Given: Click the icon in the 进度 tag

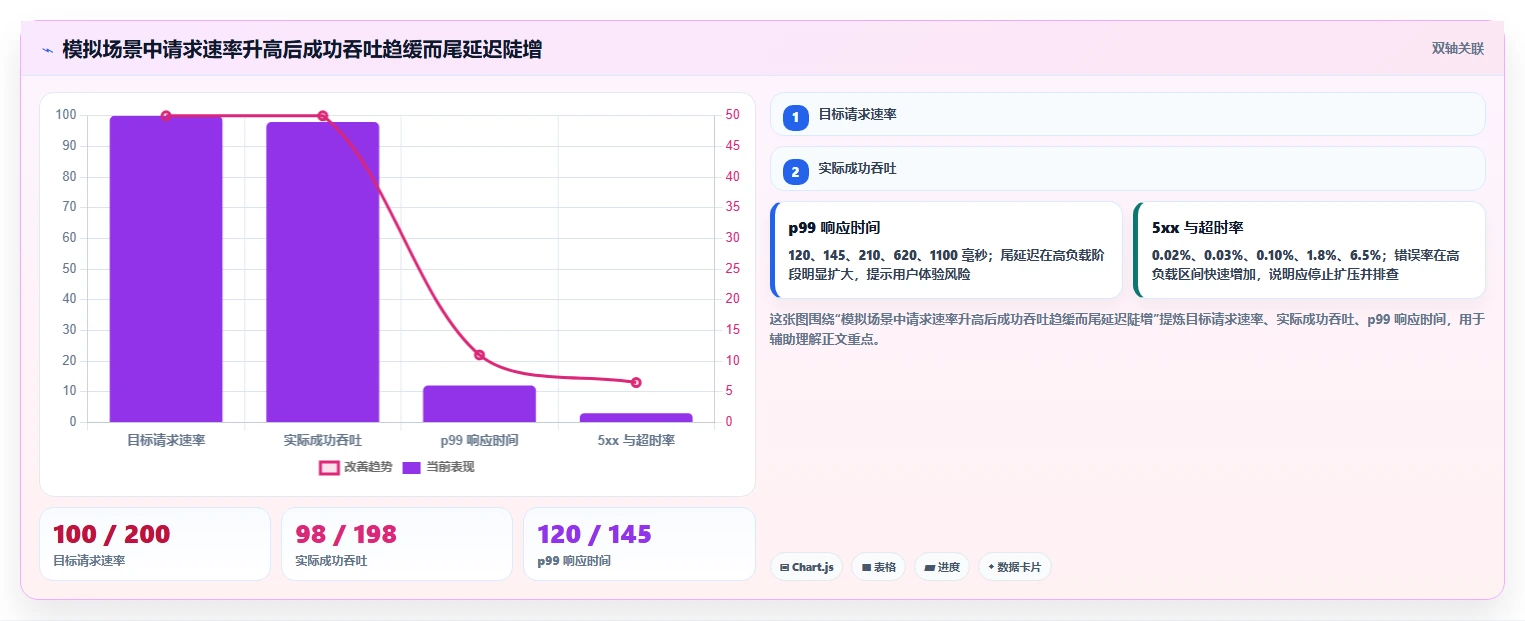Looking at the screenshot, I should click(929, 568).
